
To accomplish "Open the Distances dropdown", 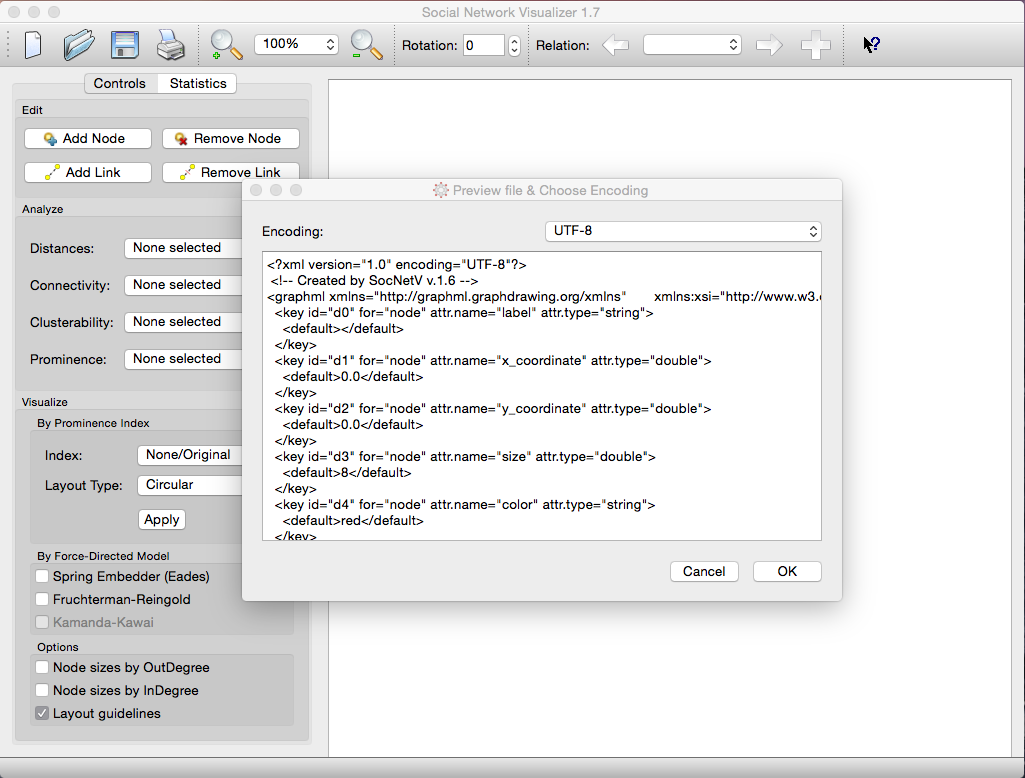I will tap(183, 248).
